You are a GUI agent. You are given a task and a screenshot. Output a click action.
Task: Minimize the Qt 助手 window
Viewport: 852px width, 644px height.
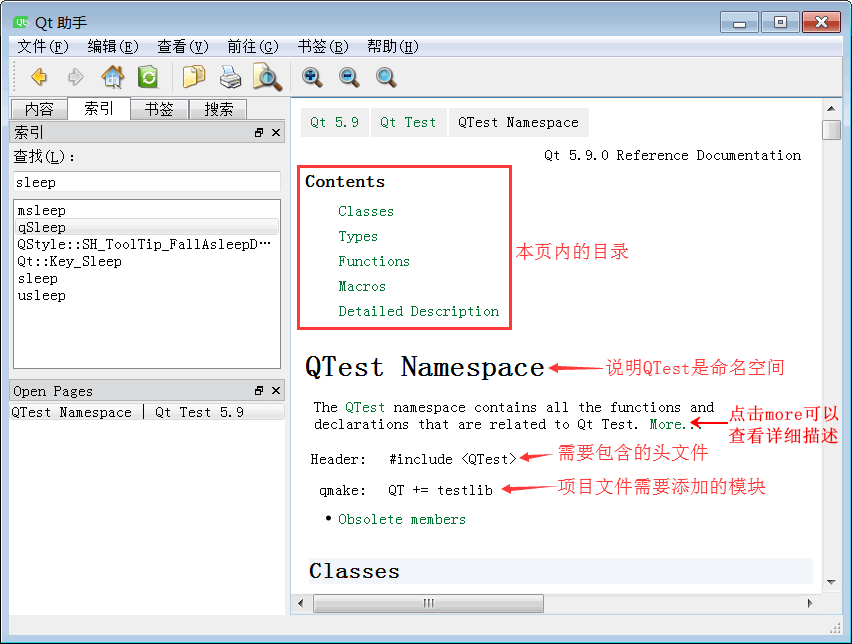pyautogui.click(x=739, y=23)
